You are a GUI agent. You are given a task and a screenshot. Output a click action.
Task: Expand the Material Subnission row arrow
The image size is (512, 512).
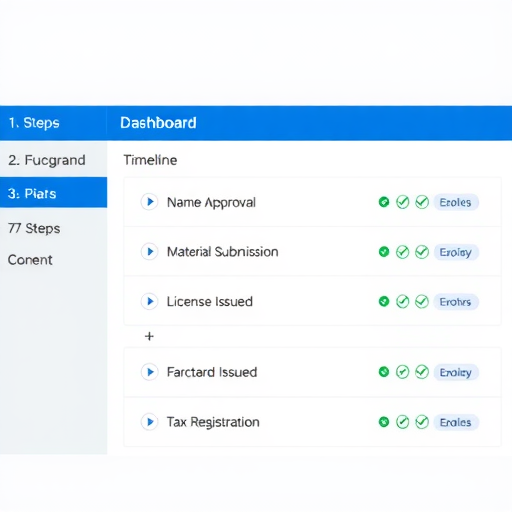pyautogui.click(x=149, y=252)
